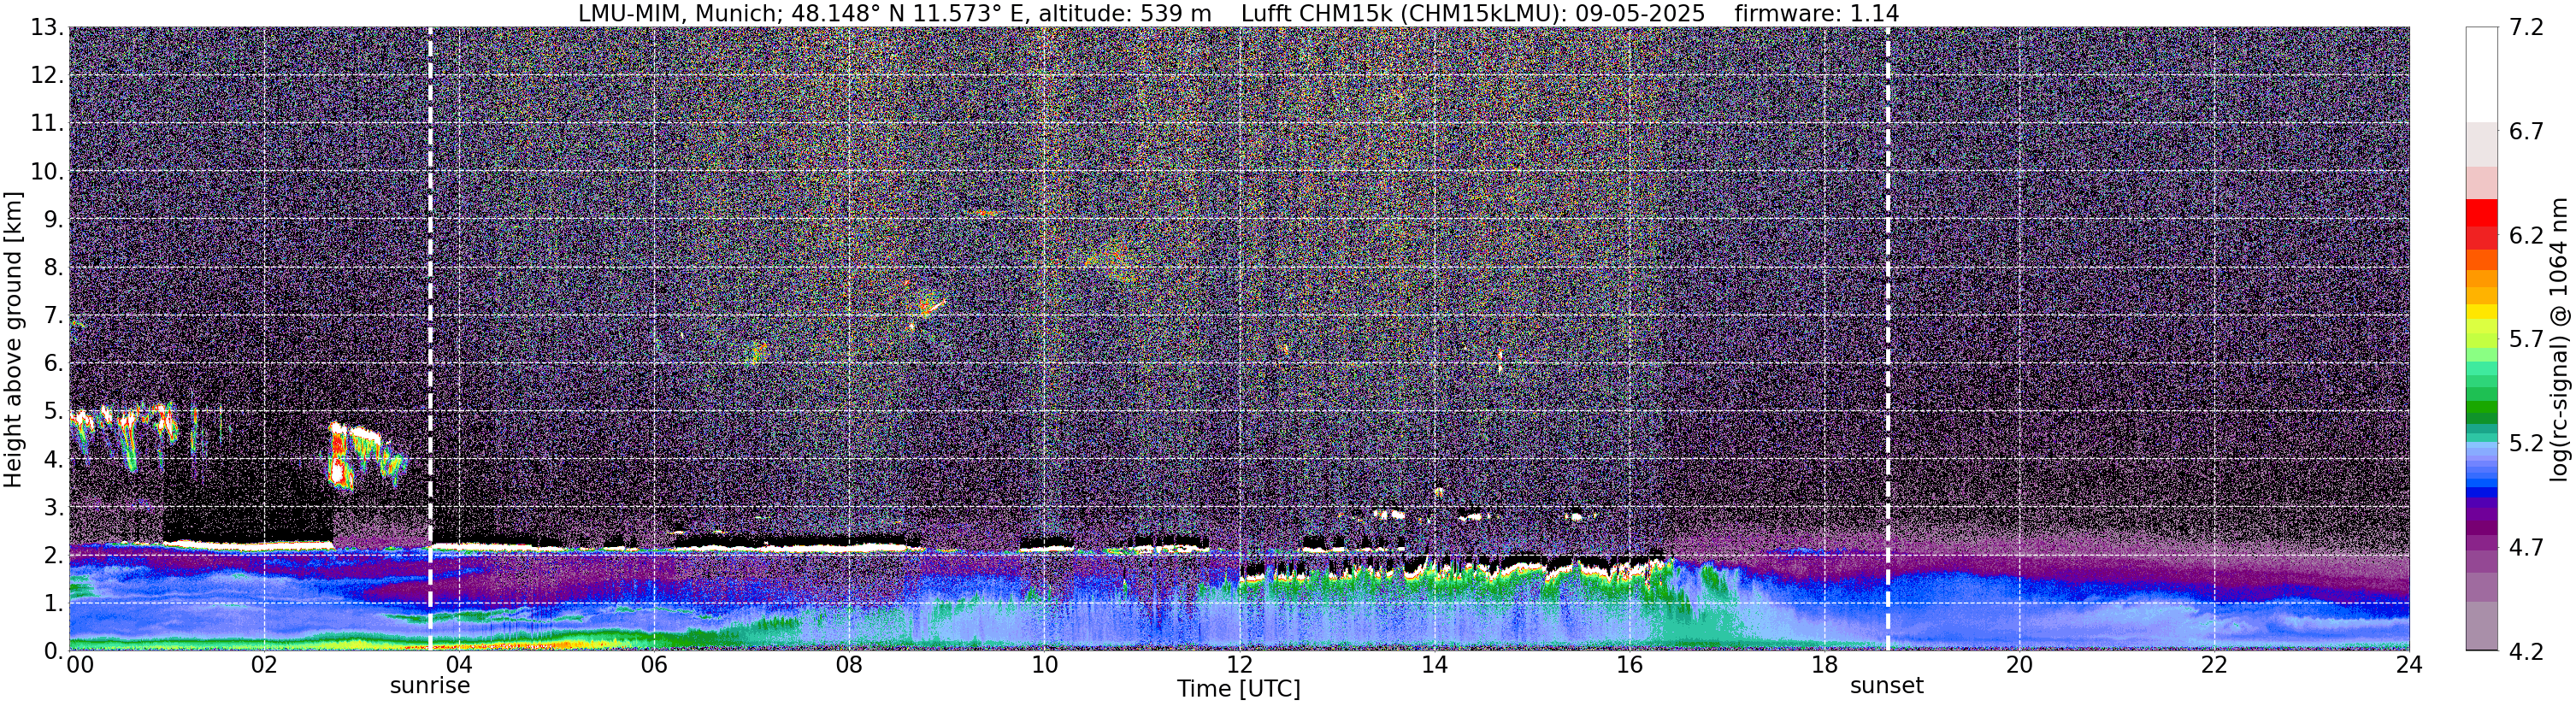Image resolution: width=2576 pixels, height=706 pixels.
Task: Click the 'Height above ground [km]' axis label
Action: pos(13,339)
